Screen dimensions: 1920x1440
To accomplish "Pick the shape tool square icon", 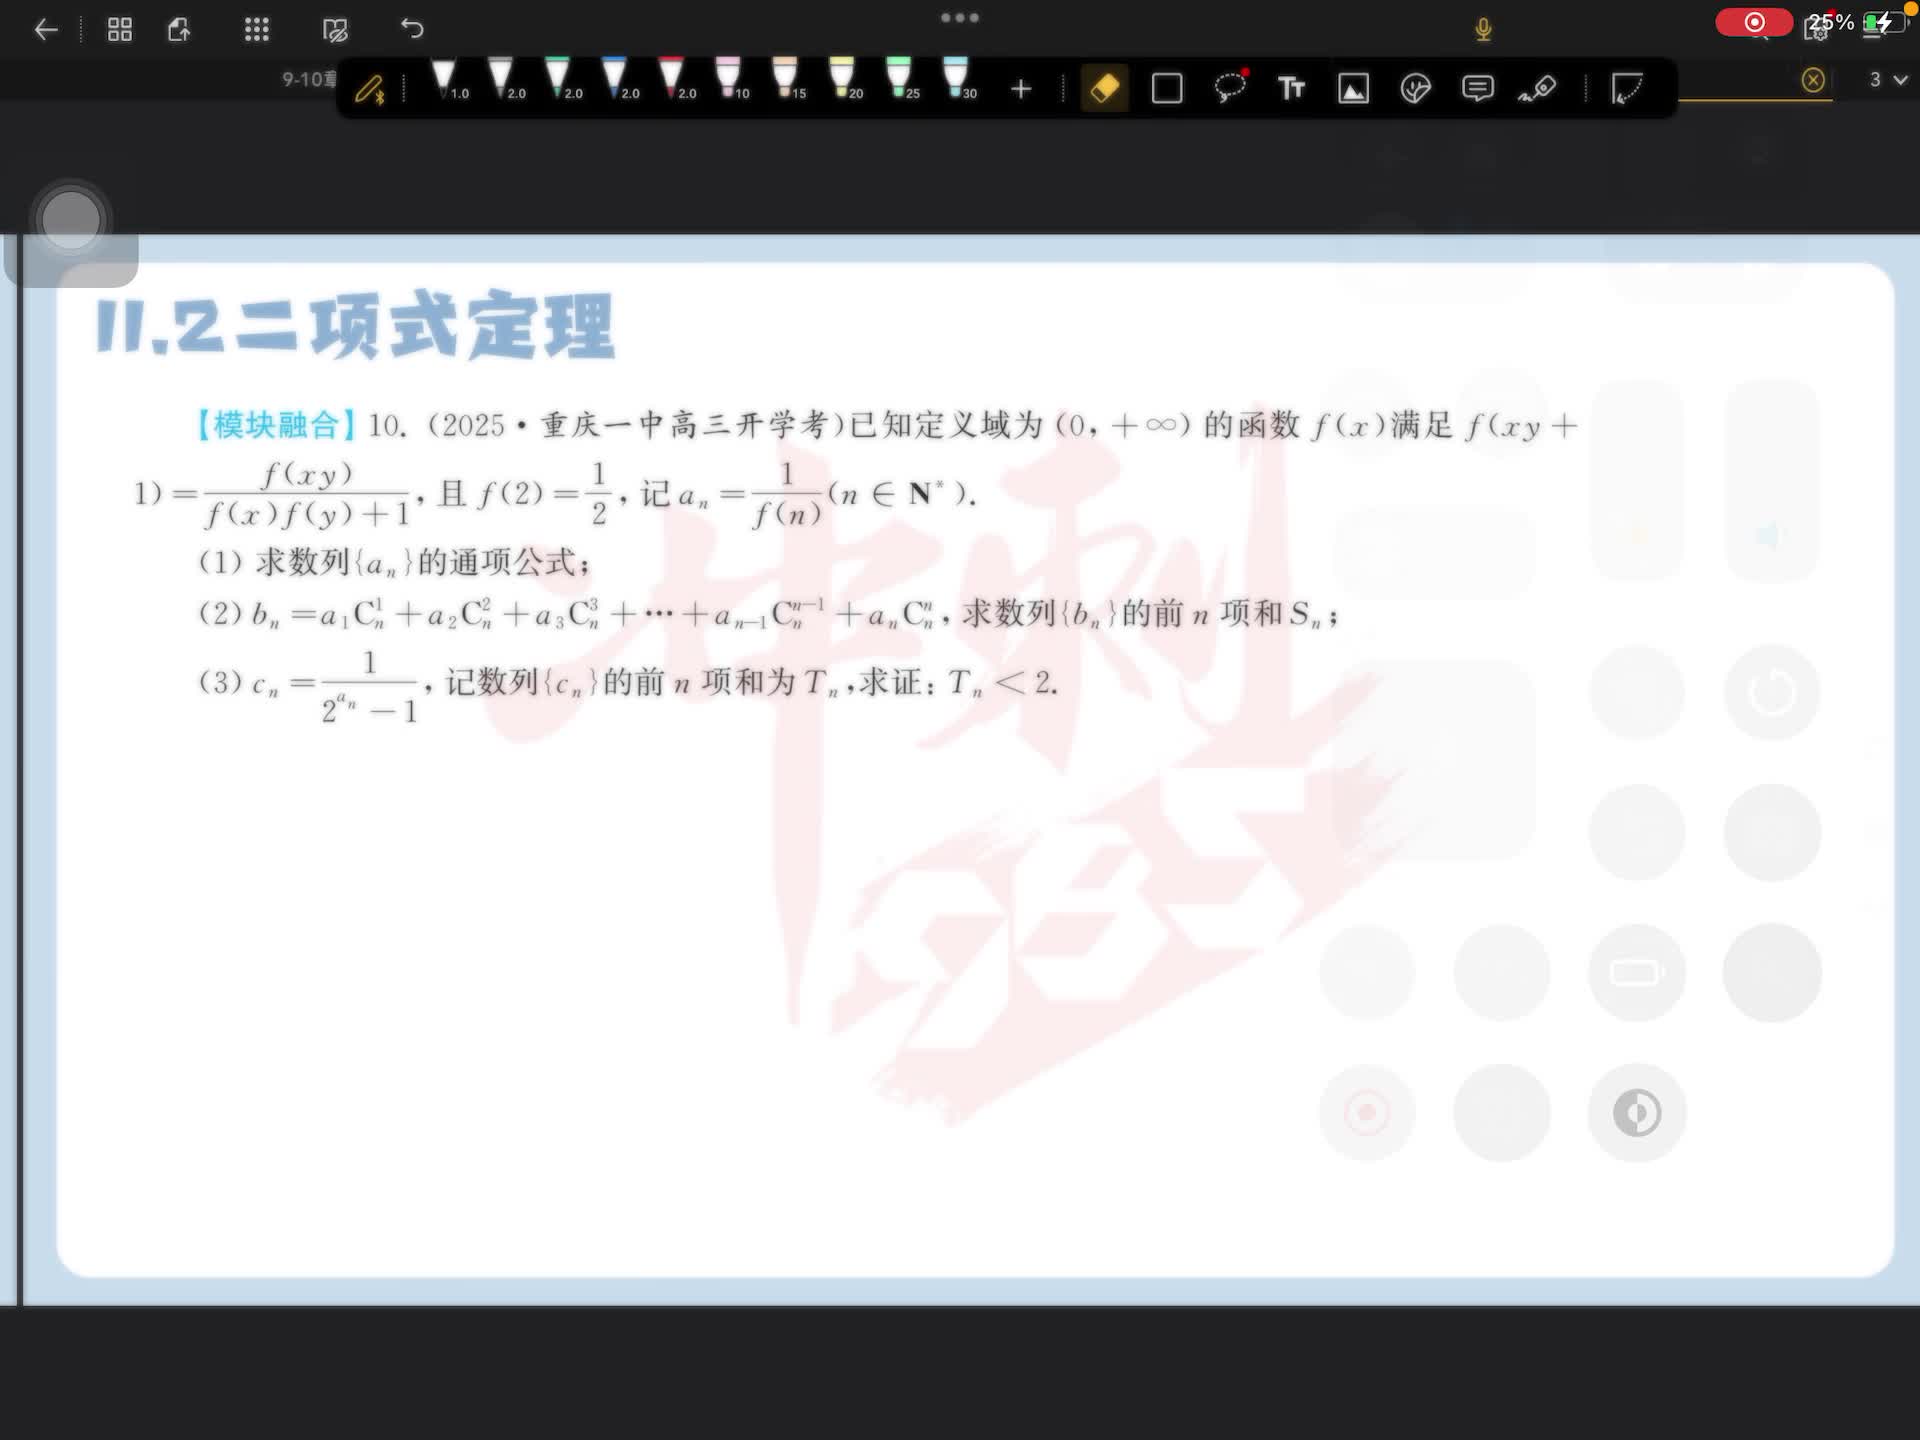I will coord(1167,89).
